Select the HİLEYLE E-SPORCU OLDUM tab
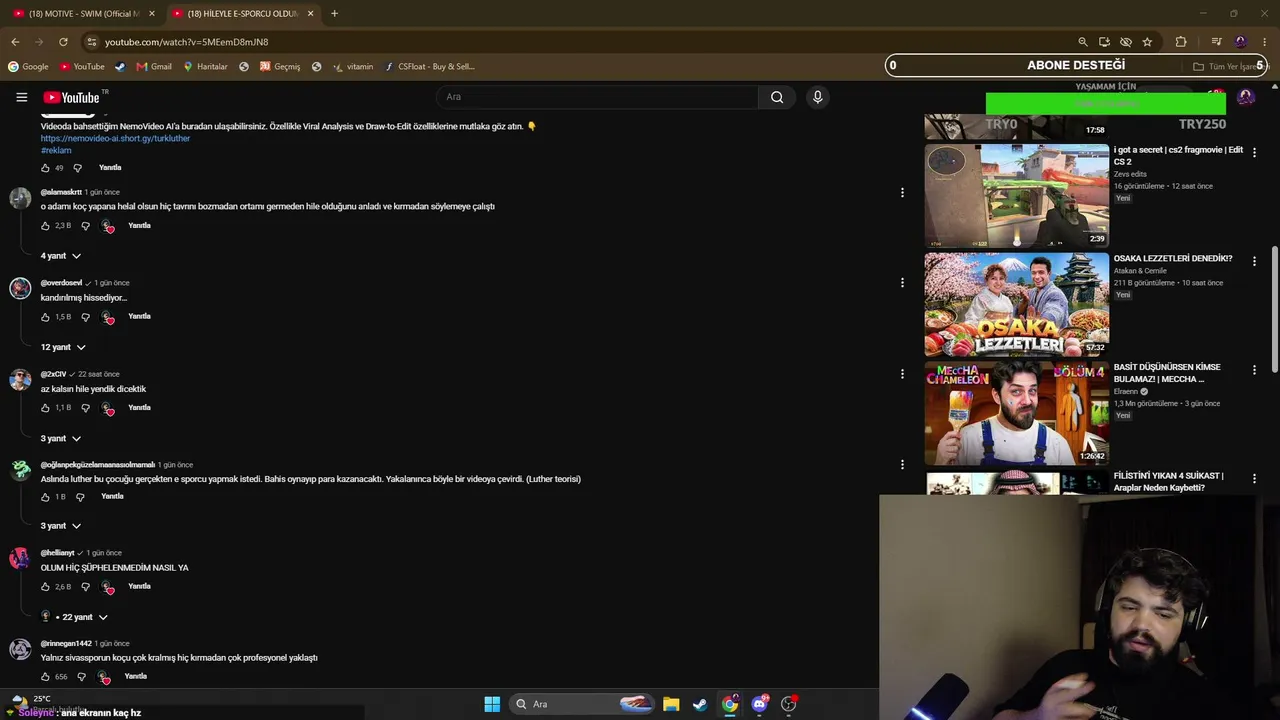The image size is (1280, 720). pos(242,14)
